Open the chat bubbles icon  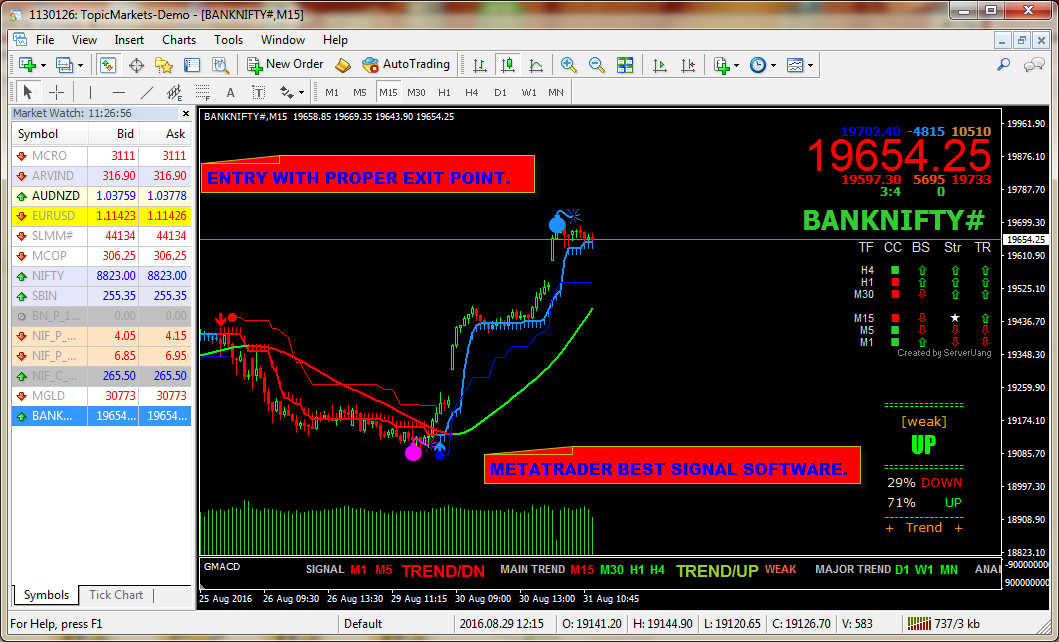tap(1034, 65)
